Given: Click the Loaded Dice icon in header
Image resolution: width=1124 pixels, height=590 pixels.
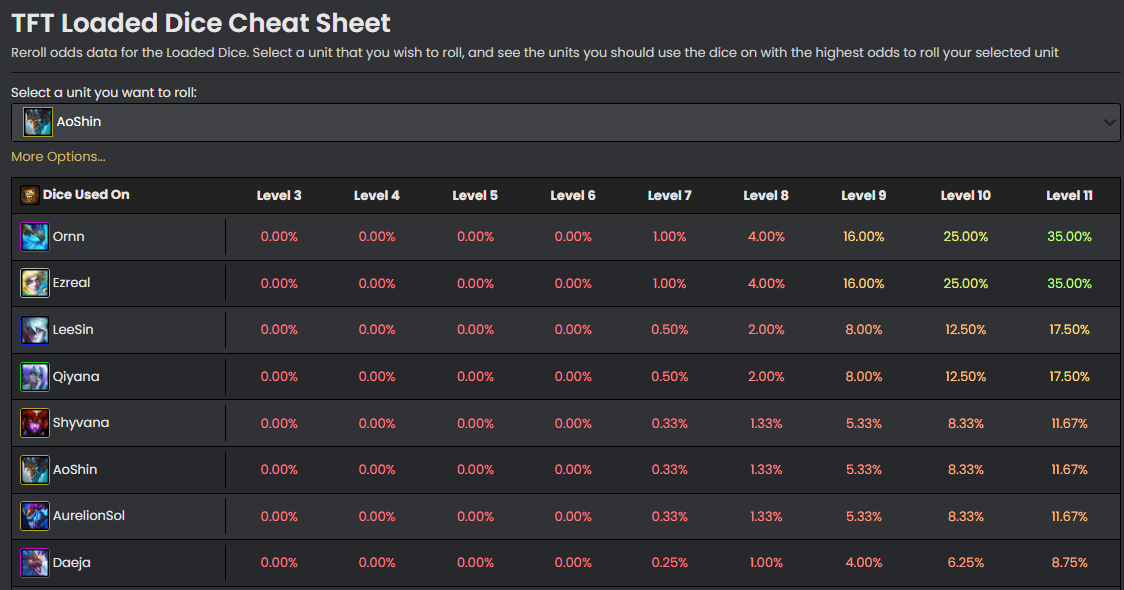Looking at the screenshot, I should (29, 195).
